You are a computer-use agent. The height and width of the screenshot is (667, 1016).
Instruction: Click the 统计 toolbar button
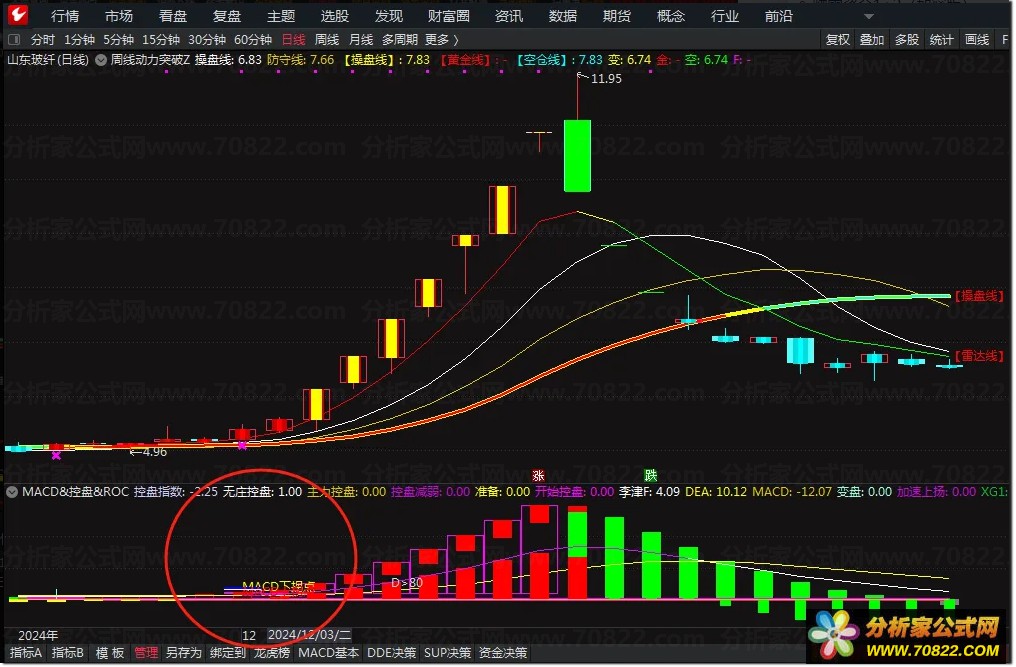point(941,40)
